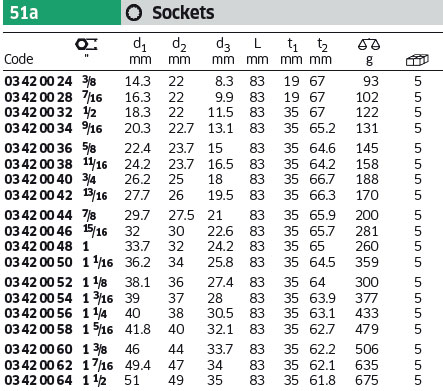Click weight value 506
The image size is (443, 391).
click(367, 349)
